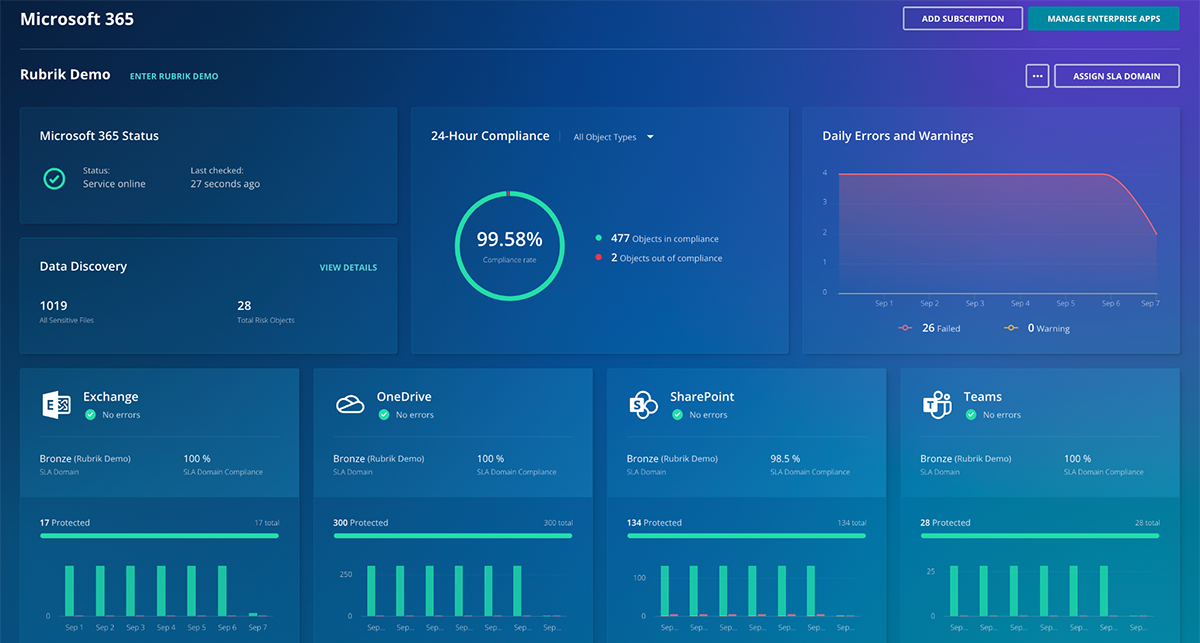Viewport: 1200px width, 643px height.
Task: Select the Exchange Sep 1 bar
Action: 70,591
